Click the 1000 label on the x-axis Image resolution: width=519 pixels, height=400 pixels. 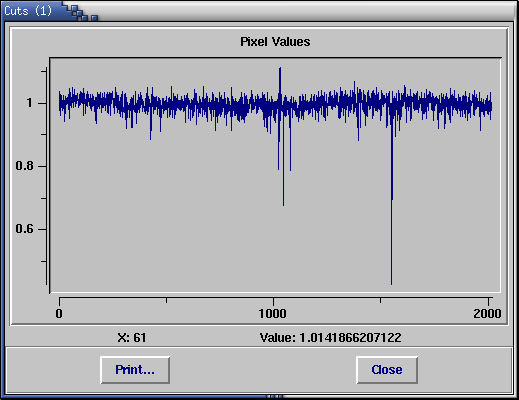tap(273, 314)
